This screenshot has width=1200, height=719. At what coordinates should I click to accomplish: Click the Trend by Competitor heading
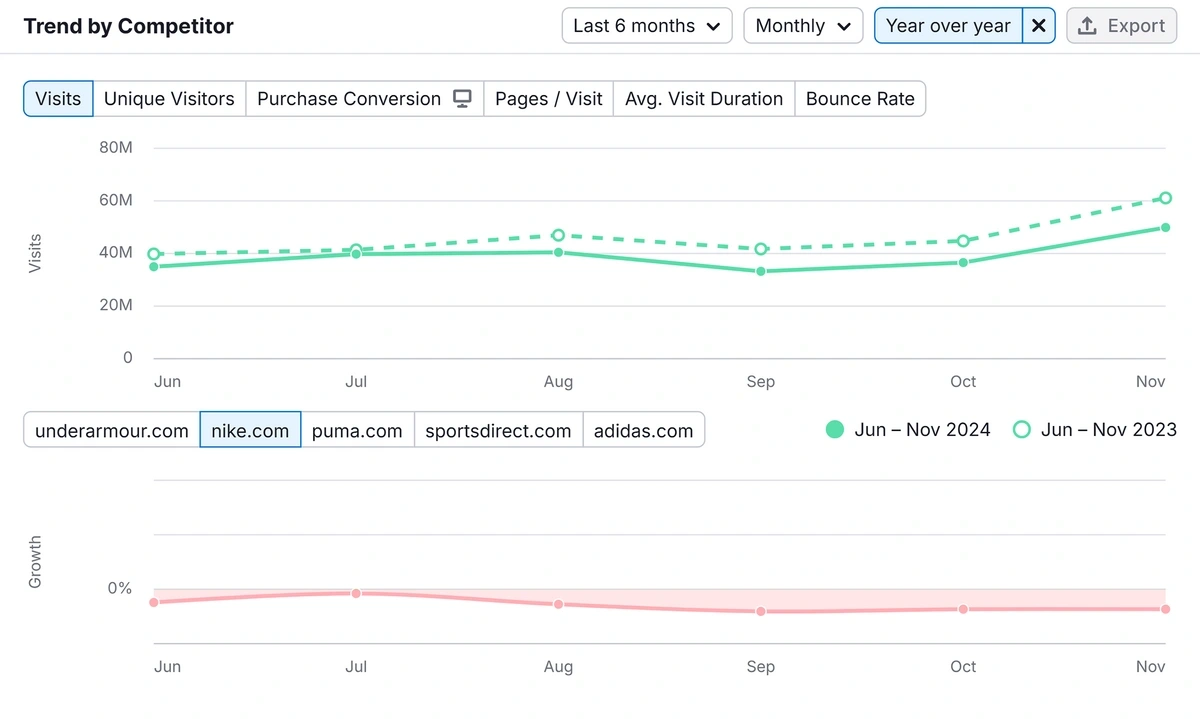[x=128, y=26]
